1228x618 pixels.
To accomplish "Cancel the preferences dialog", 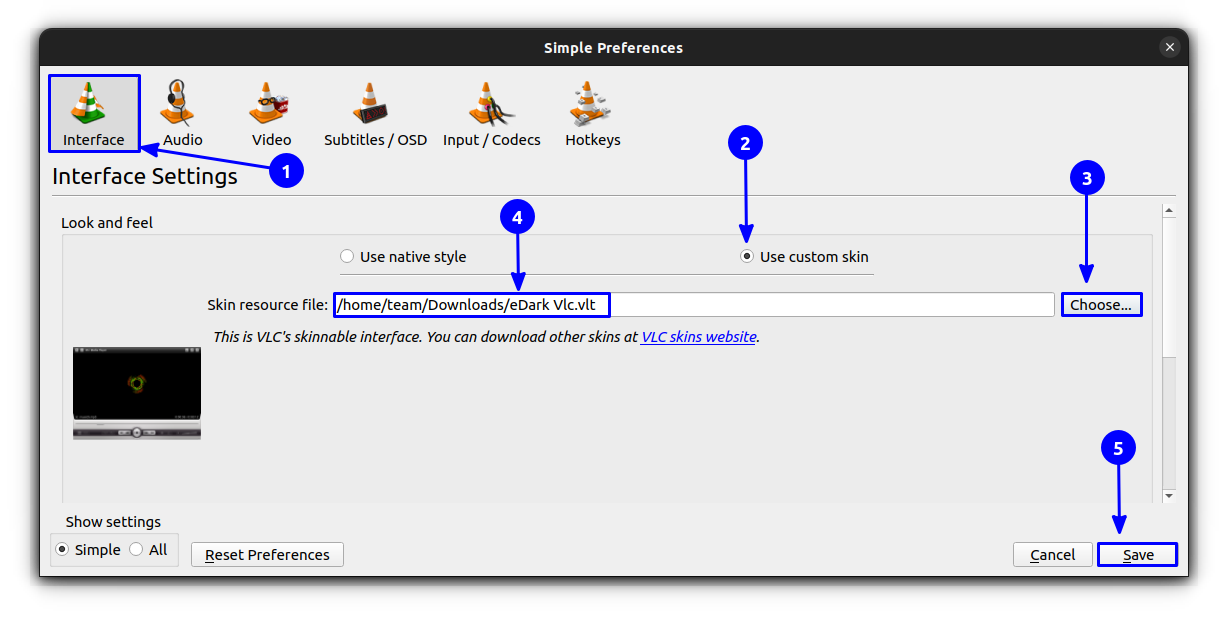I will (x=1052, y=555).
